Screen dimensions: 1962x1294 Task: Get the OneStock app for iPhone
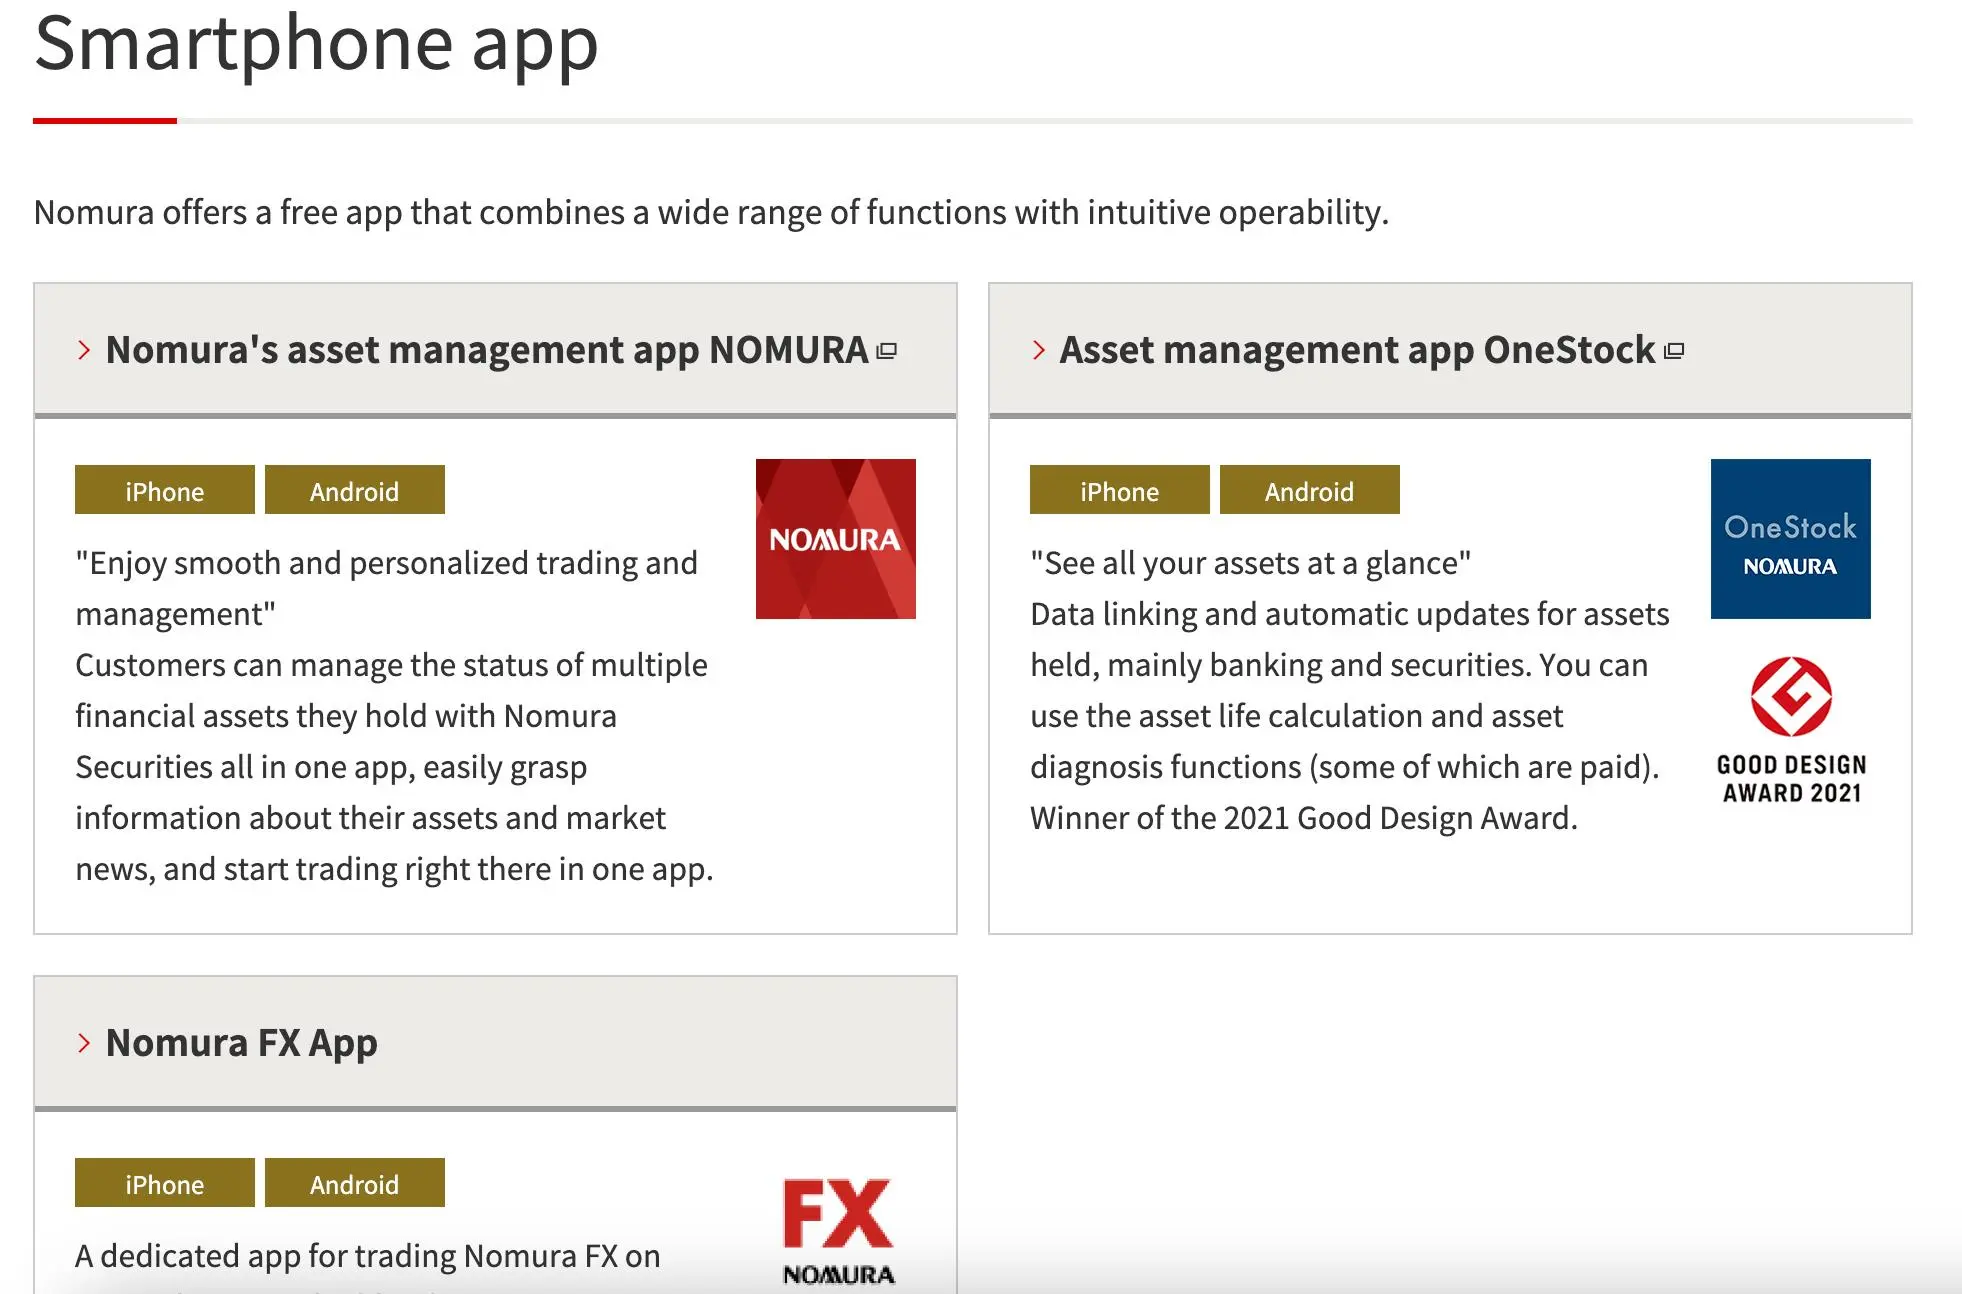tap(1120, 490)
